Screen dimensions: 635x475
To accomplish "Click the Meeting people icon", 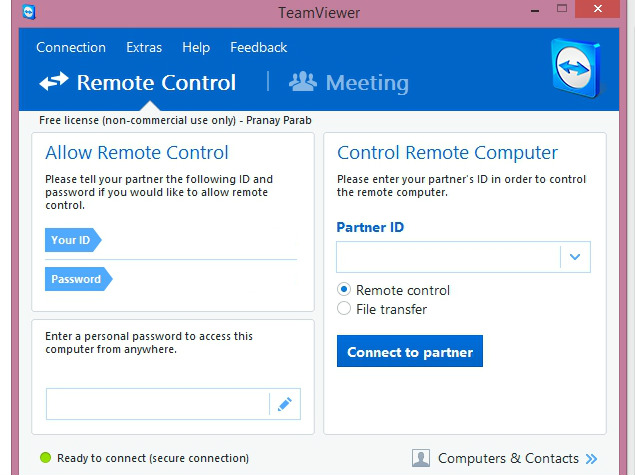I will pos(303,81).
